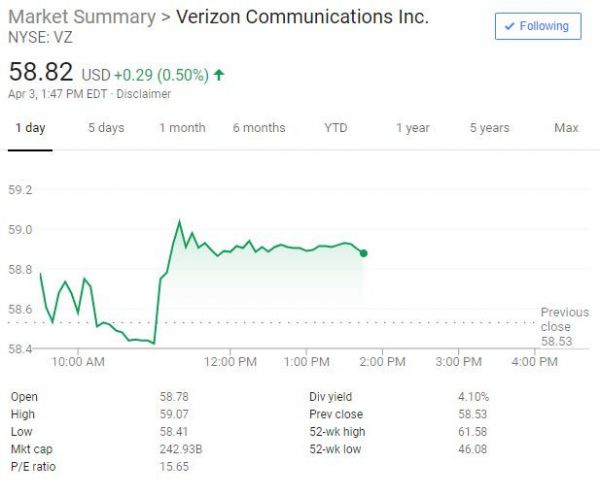Click the Market Summary breadcrumb link
This screenshot has width=600, height=496.
point(82,17)
